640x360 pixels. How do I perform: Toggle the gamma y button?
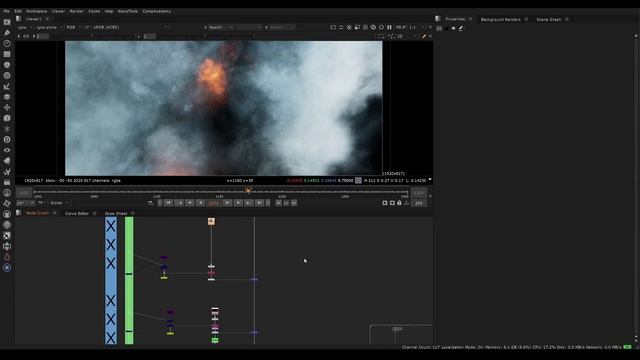coord(139,36)
